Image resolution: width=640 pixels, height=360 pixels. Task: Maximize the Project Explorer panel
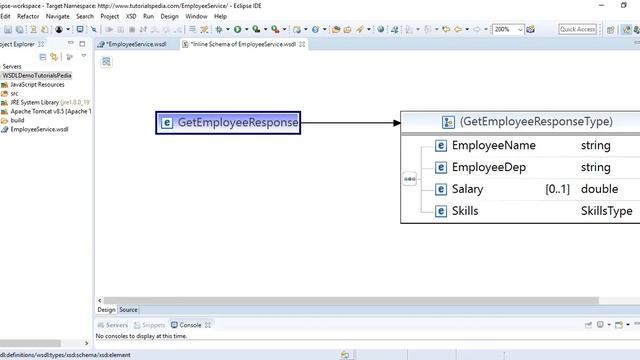[82, 44]
